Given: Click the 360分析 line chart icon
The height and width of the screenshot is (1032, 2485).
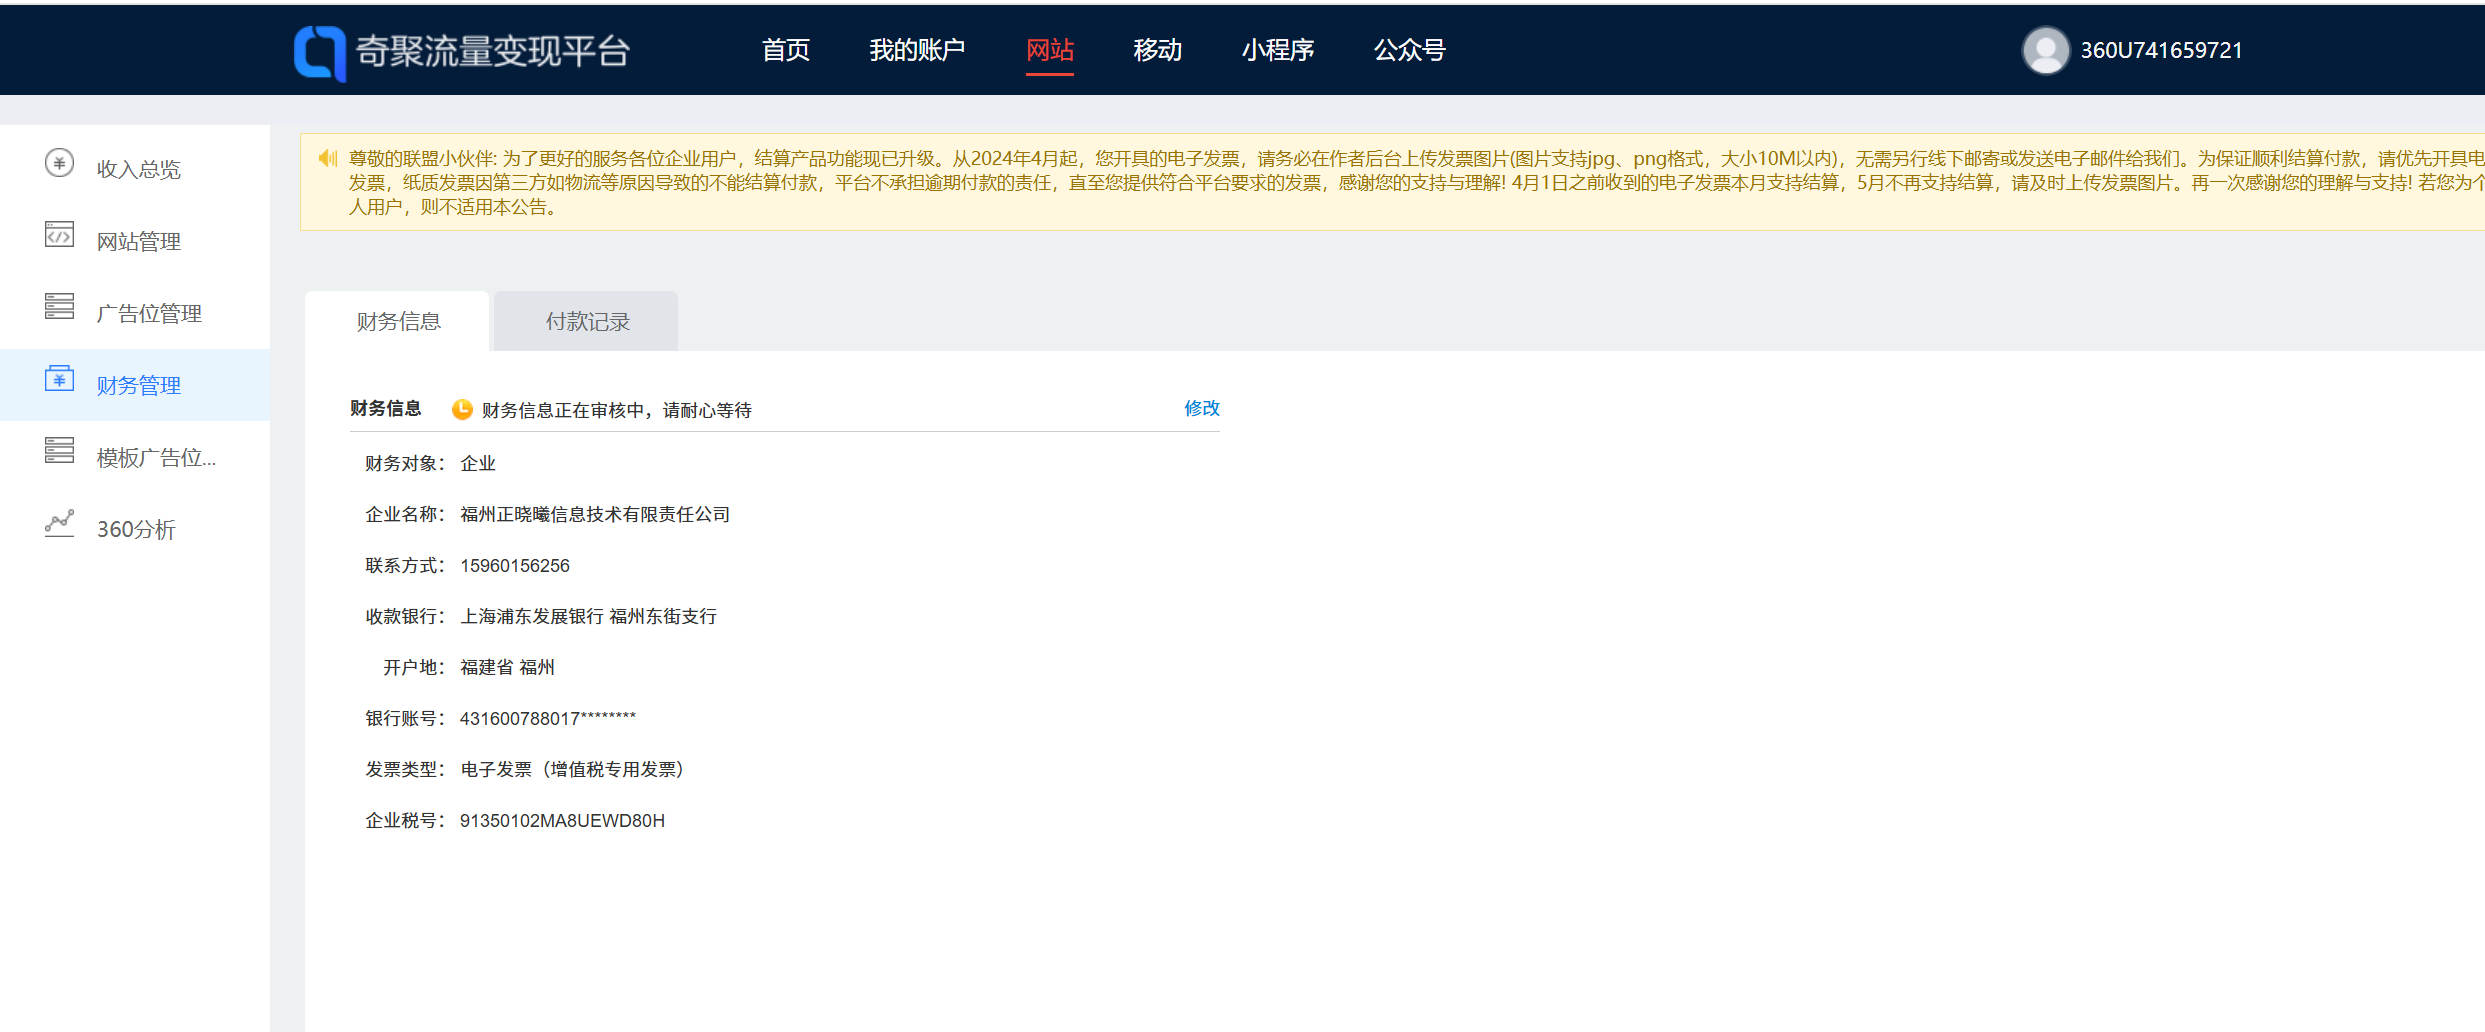Looking at the screenshot, I should 59,523.
